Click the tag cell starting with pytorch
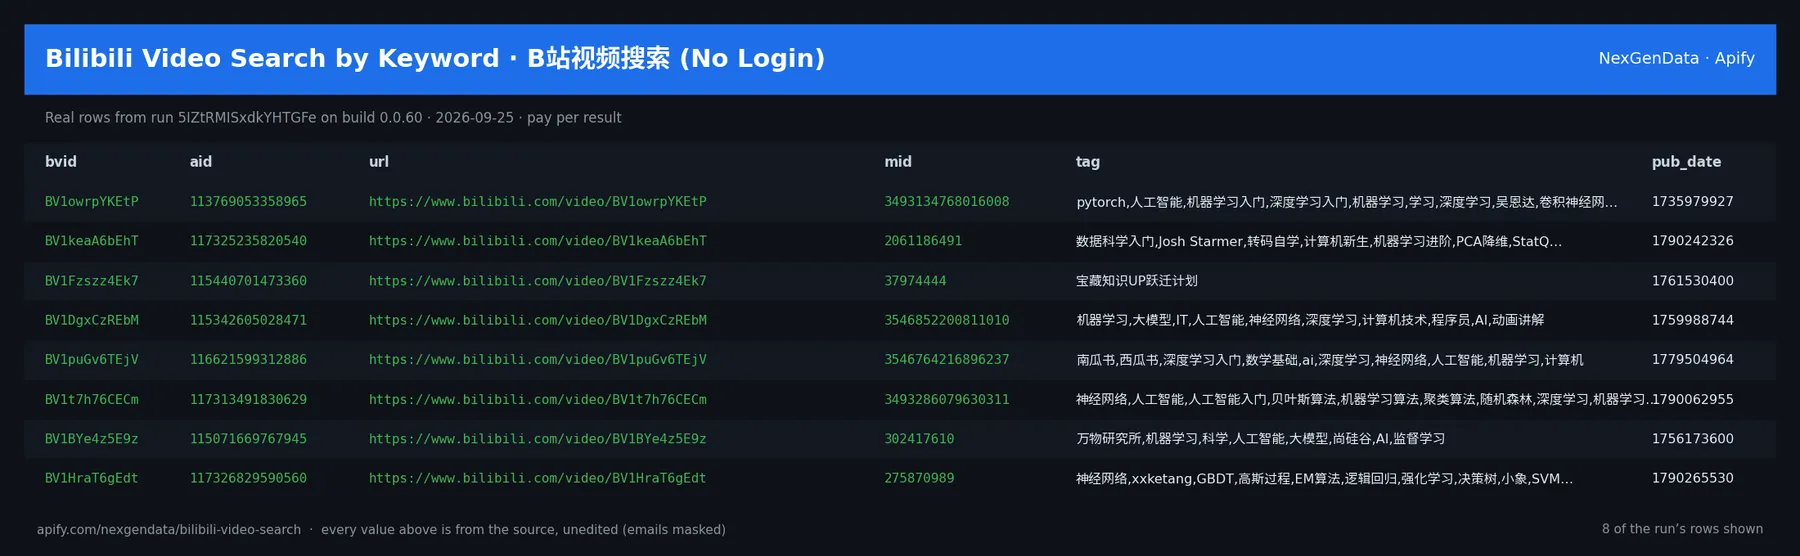This screenshot has width=1800, height=556. tap(1346, 201)
